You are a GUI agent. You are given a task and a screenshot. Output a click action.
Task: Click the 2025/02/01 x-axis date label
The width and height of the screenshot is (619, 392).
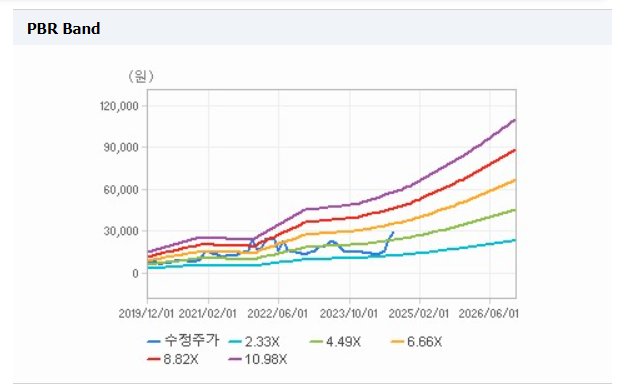[419, 314]
